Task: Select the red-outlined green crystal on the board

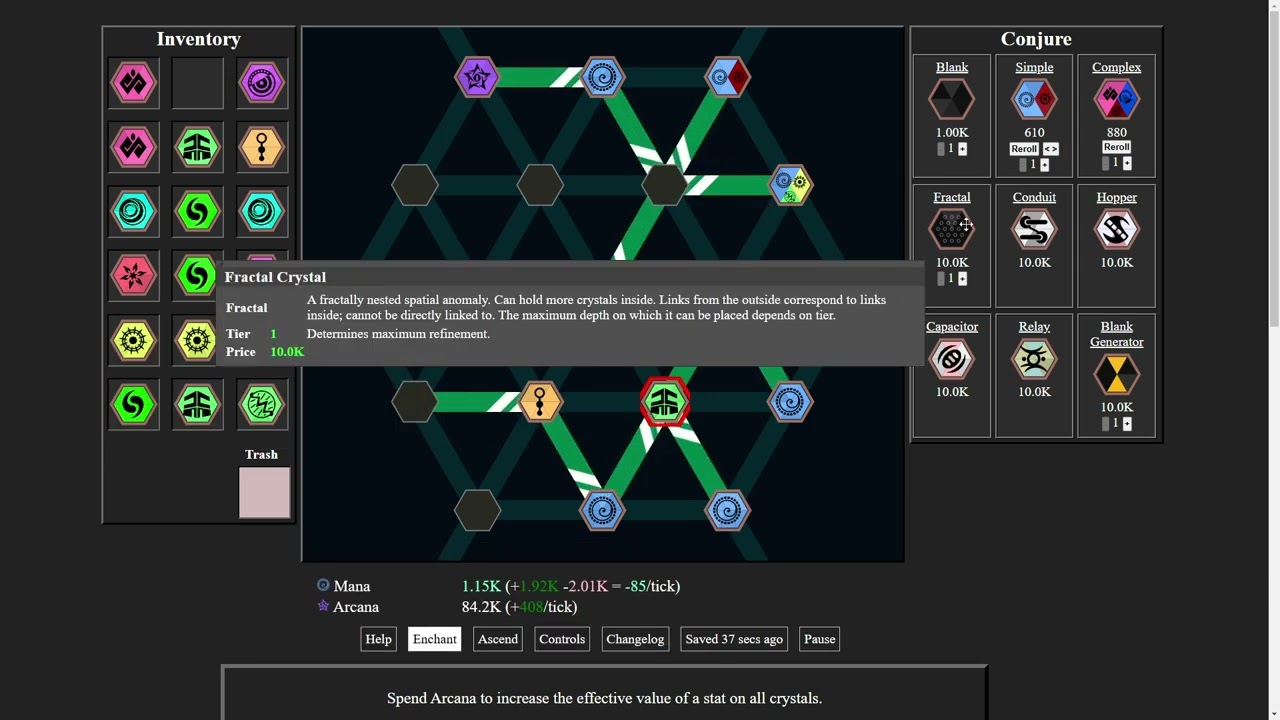Action: tap(665, 402)
